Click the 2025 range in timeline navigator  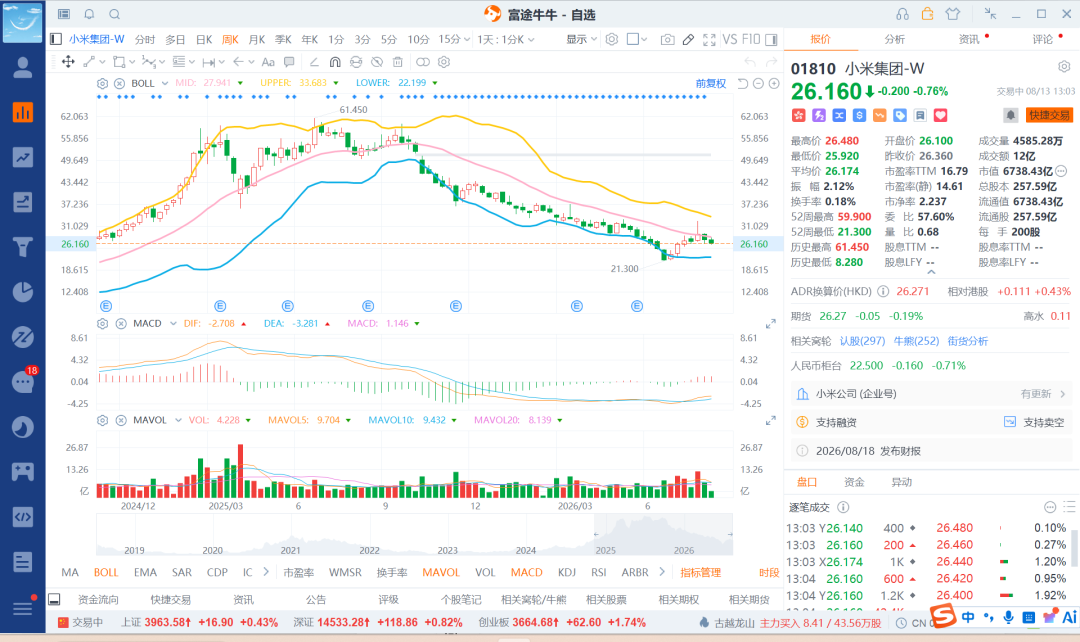coord(605,550)
